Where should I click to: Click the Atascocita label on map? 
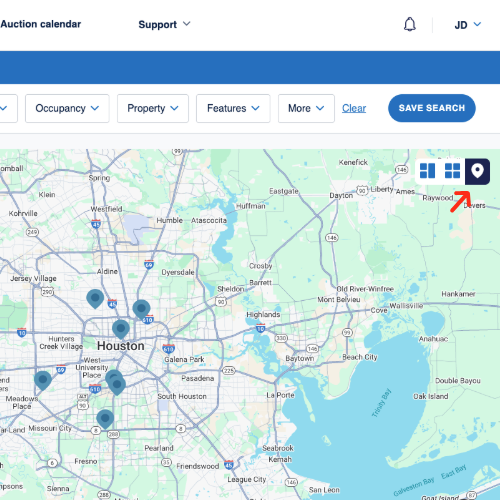pos(209,220)
